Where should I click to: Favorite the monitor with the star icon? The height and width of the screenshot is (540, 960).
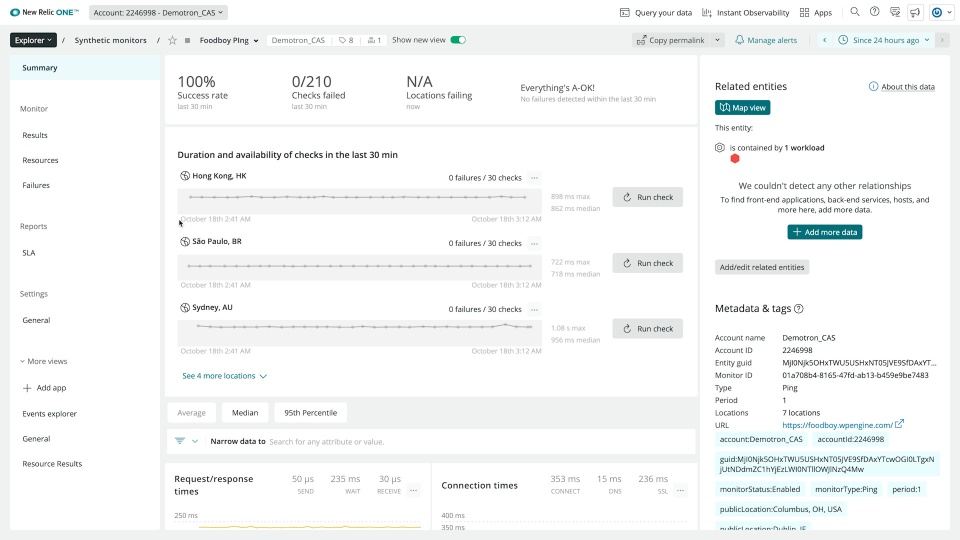(x=173, y=40)
